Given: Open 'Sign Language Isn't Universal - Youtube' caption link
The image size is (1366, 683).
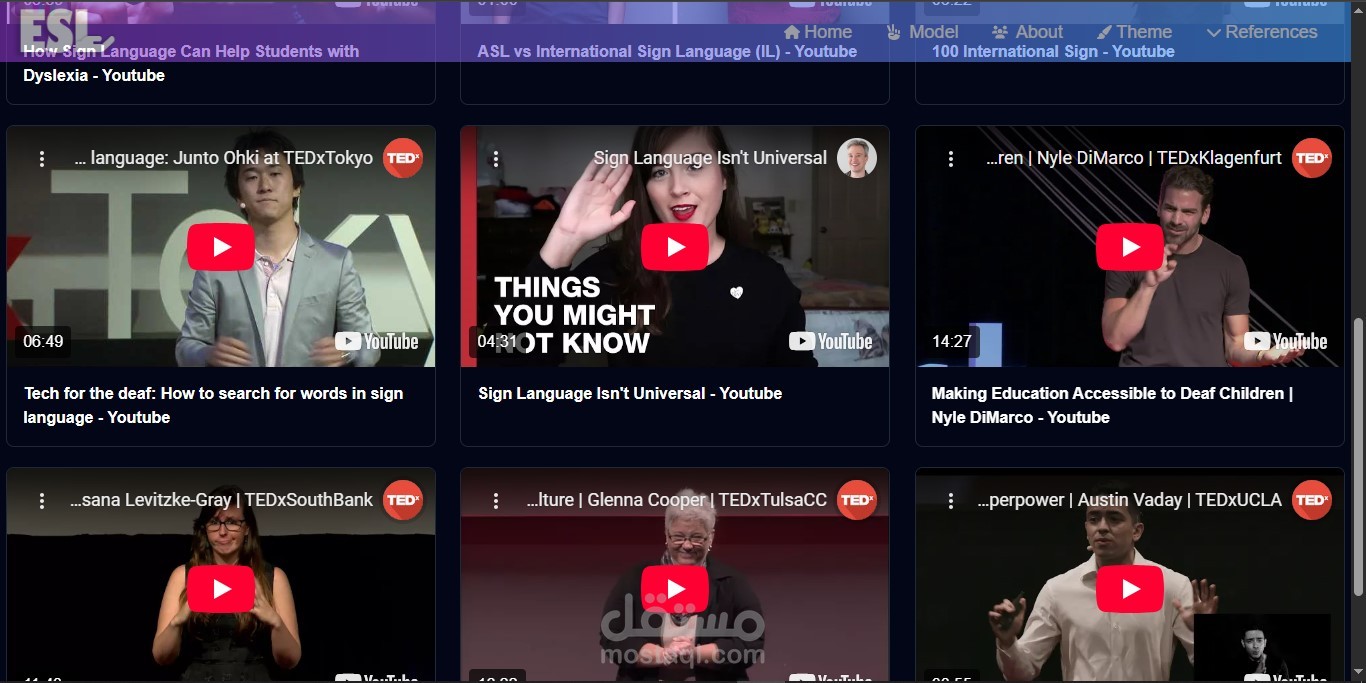Looking at the screenshot, I should pyautogui.click(x=630, y=393).
